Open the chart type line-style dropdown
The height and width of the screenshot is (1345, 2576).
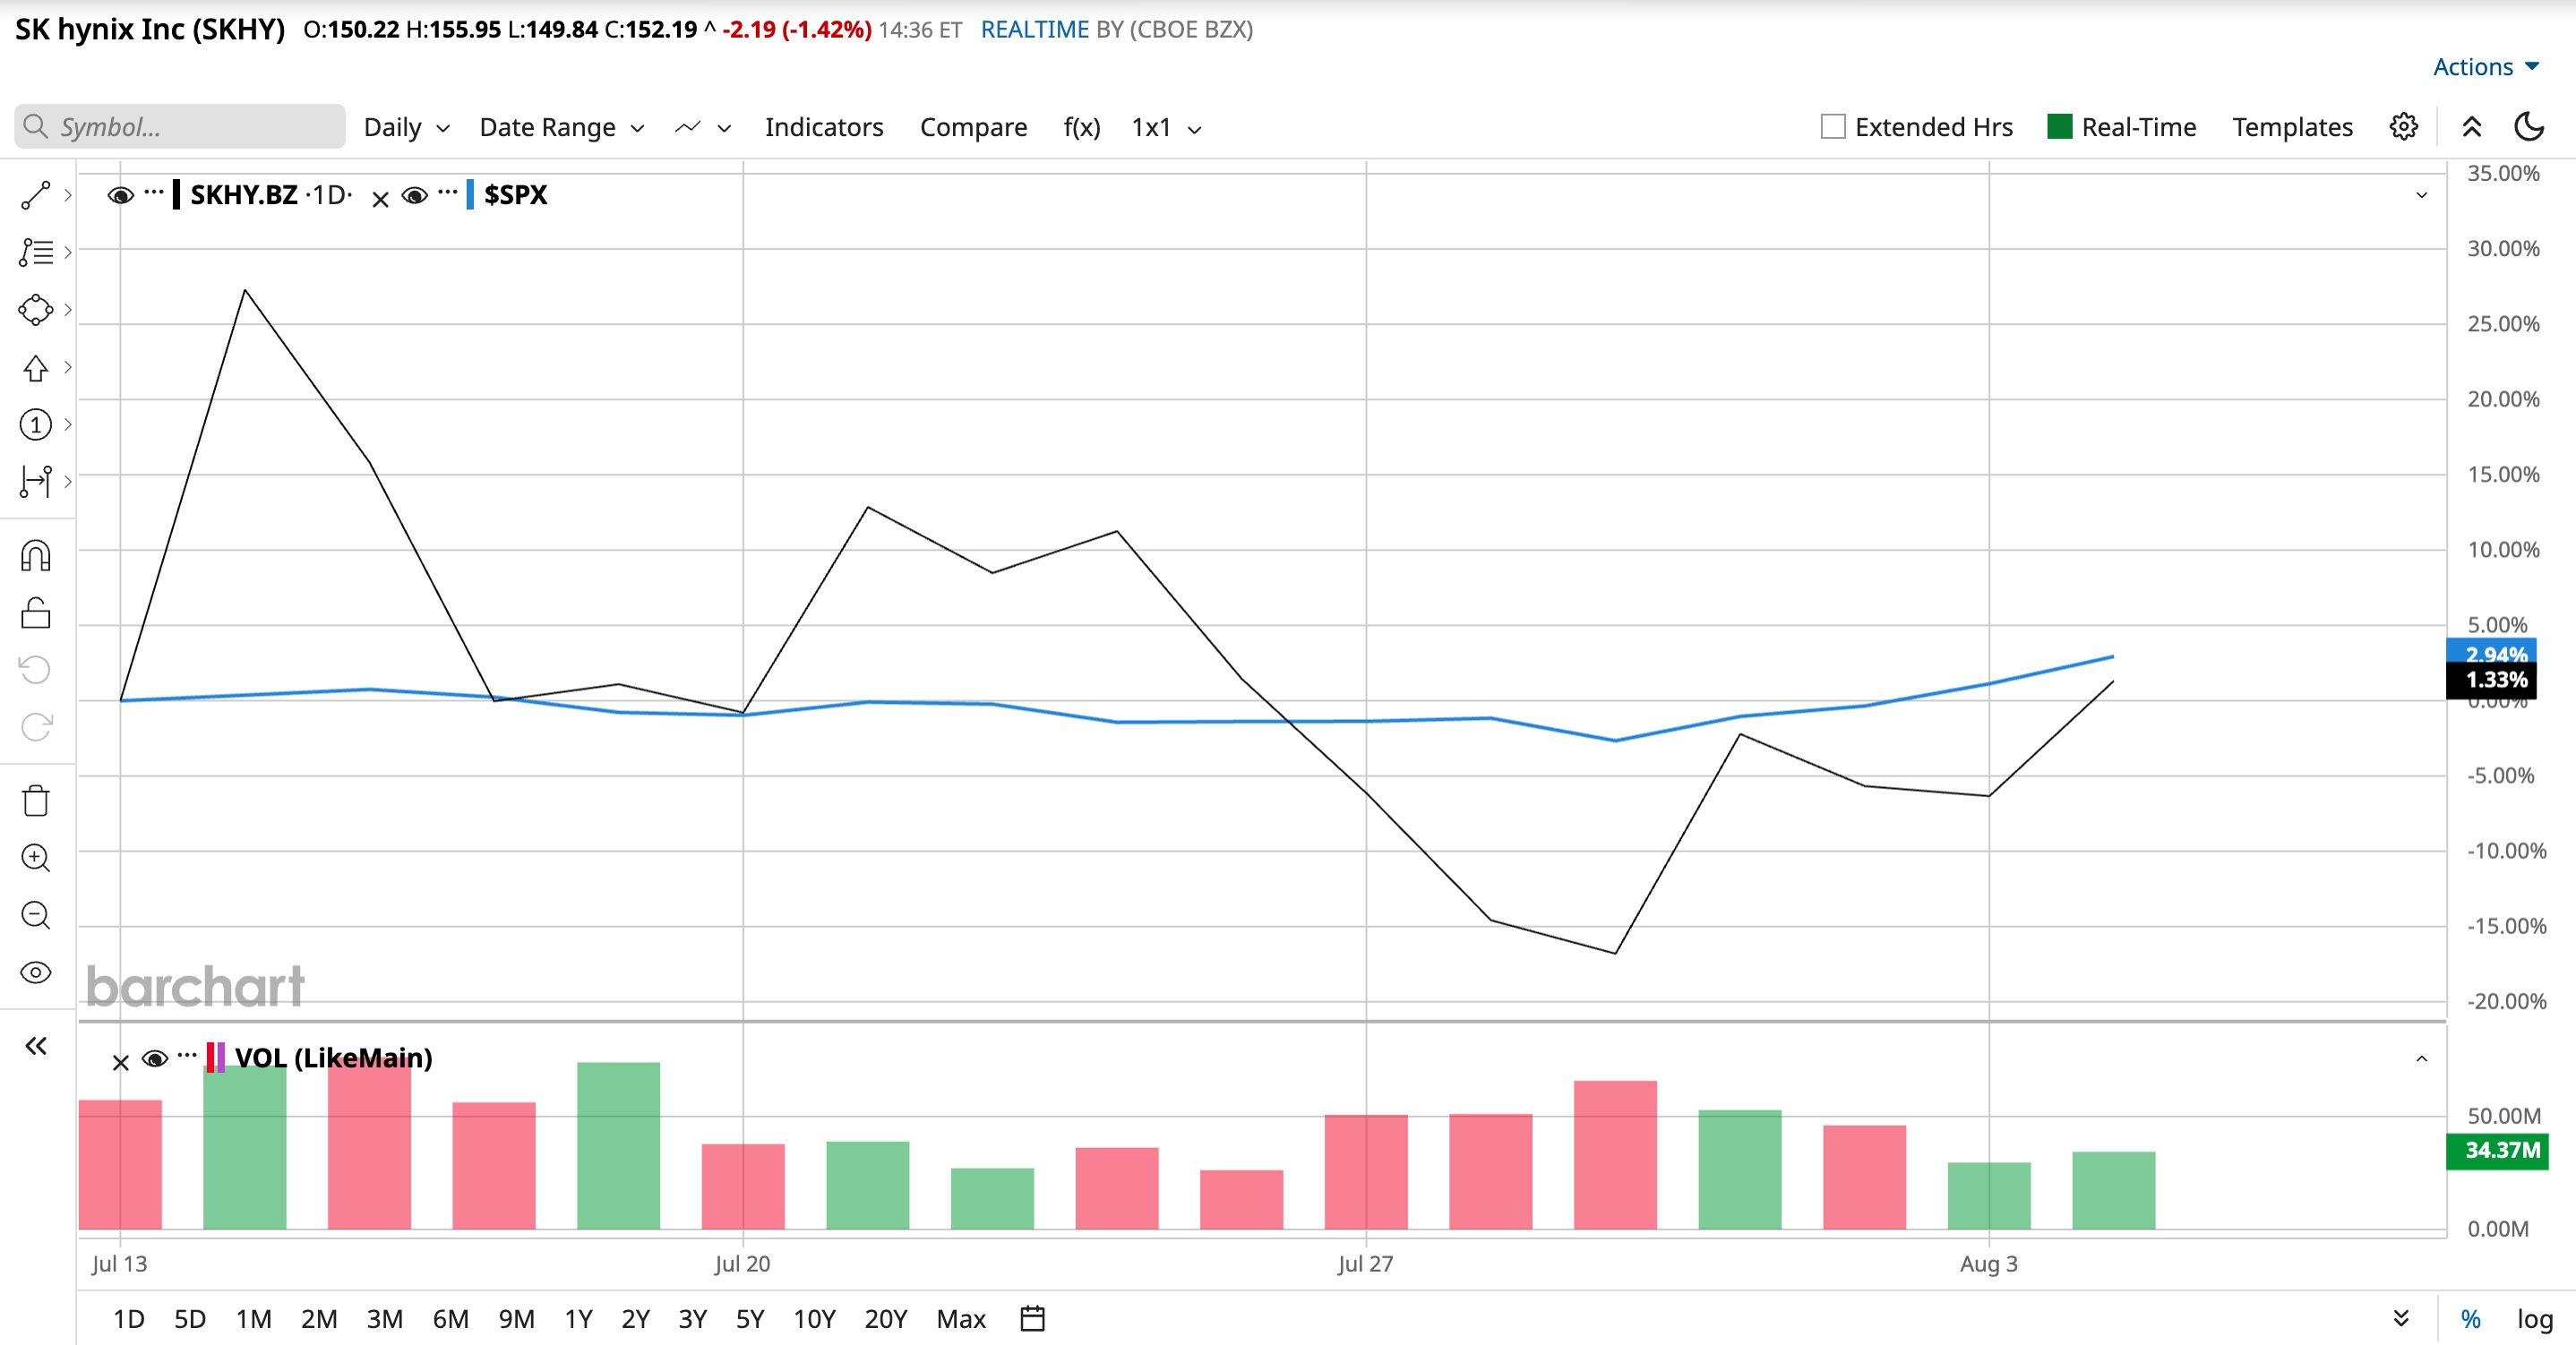[x=703, y=127]
